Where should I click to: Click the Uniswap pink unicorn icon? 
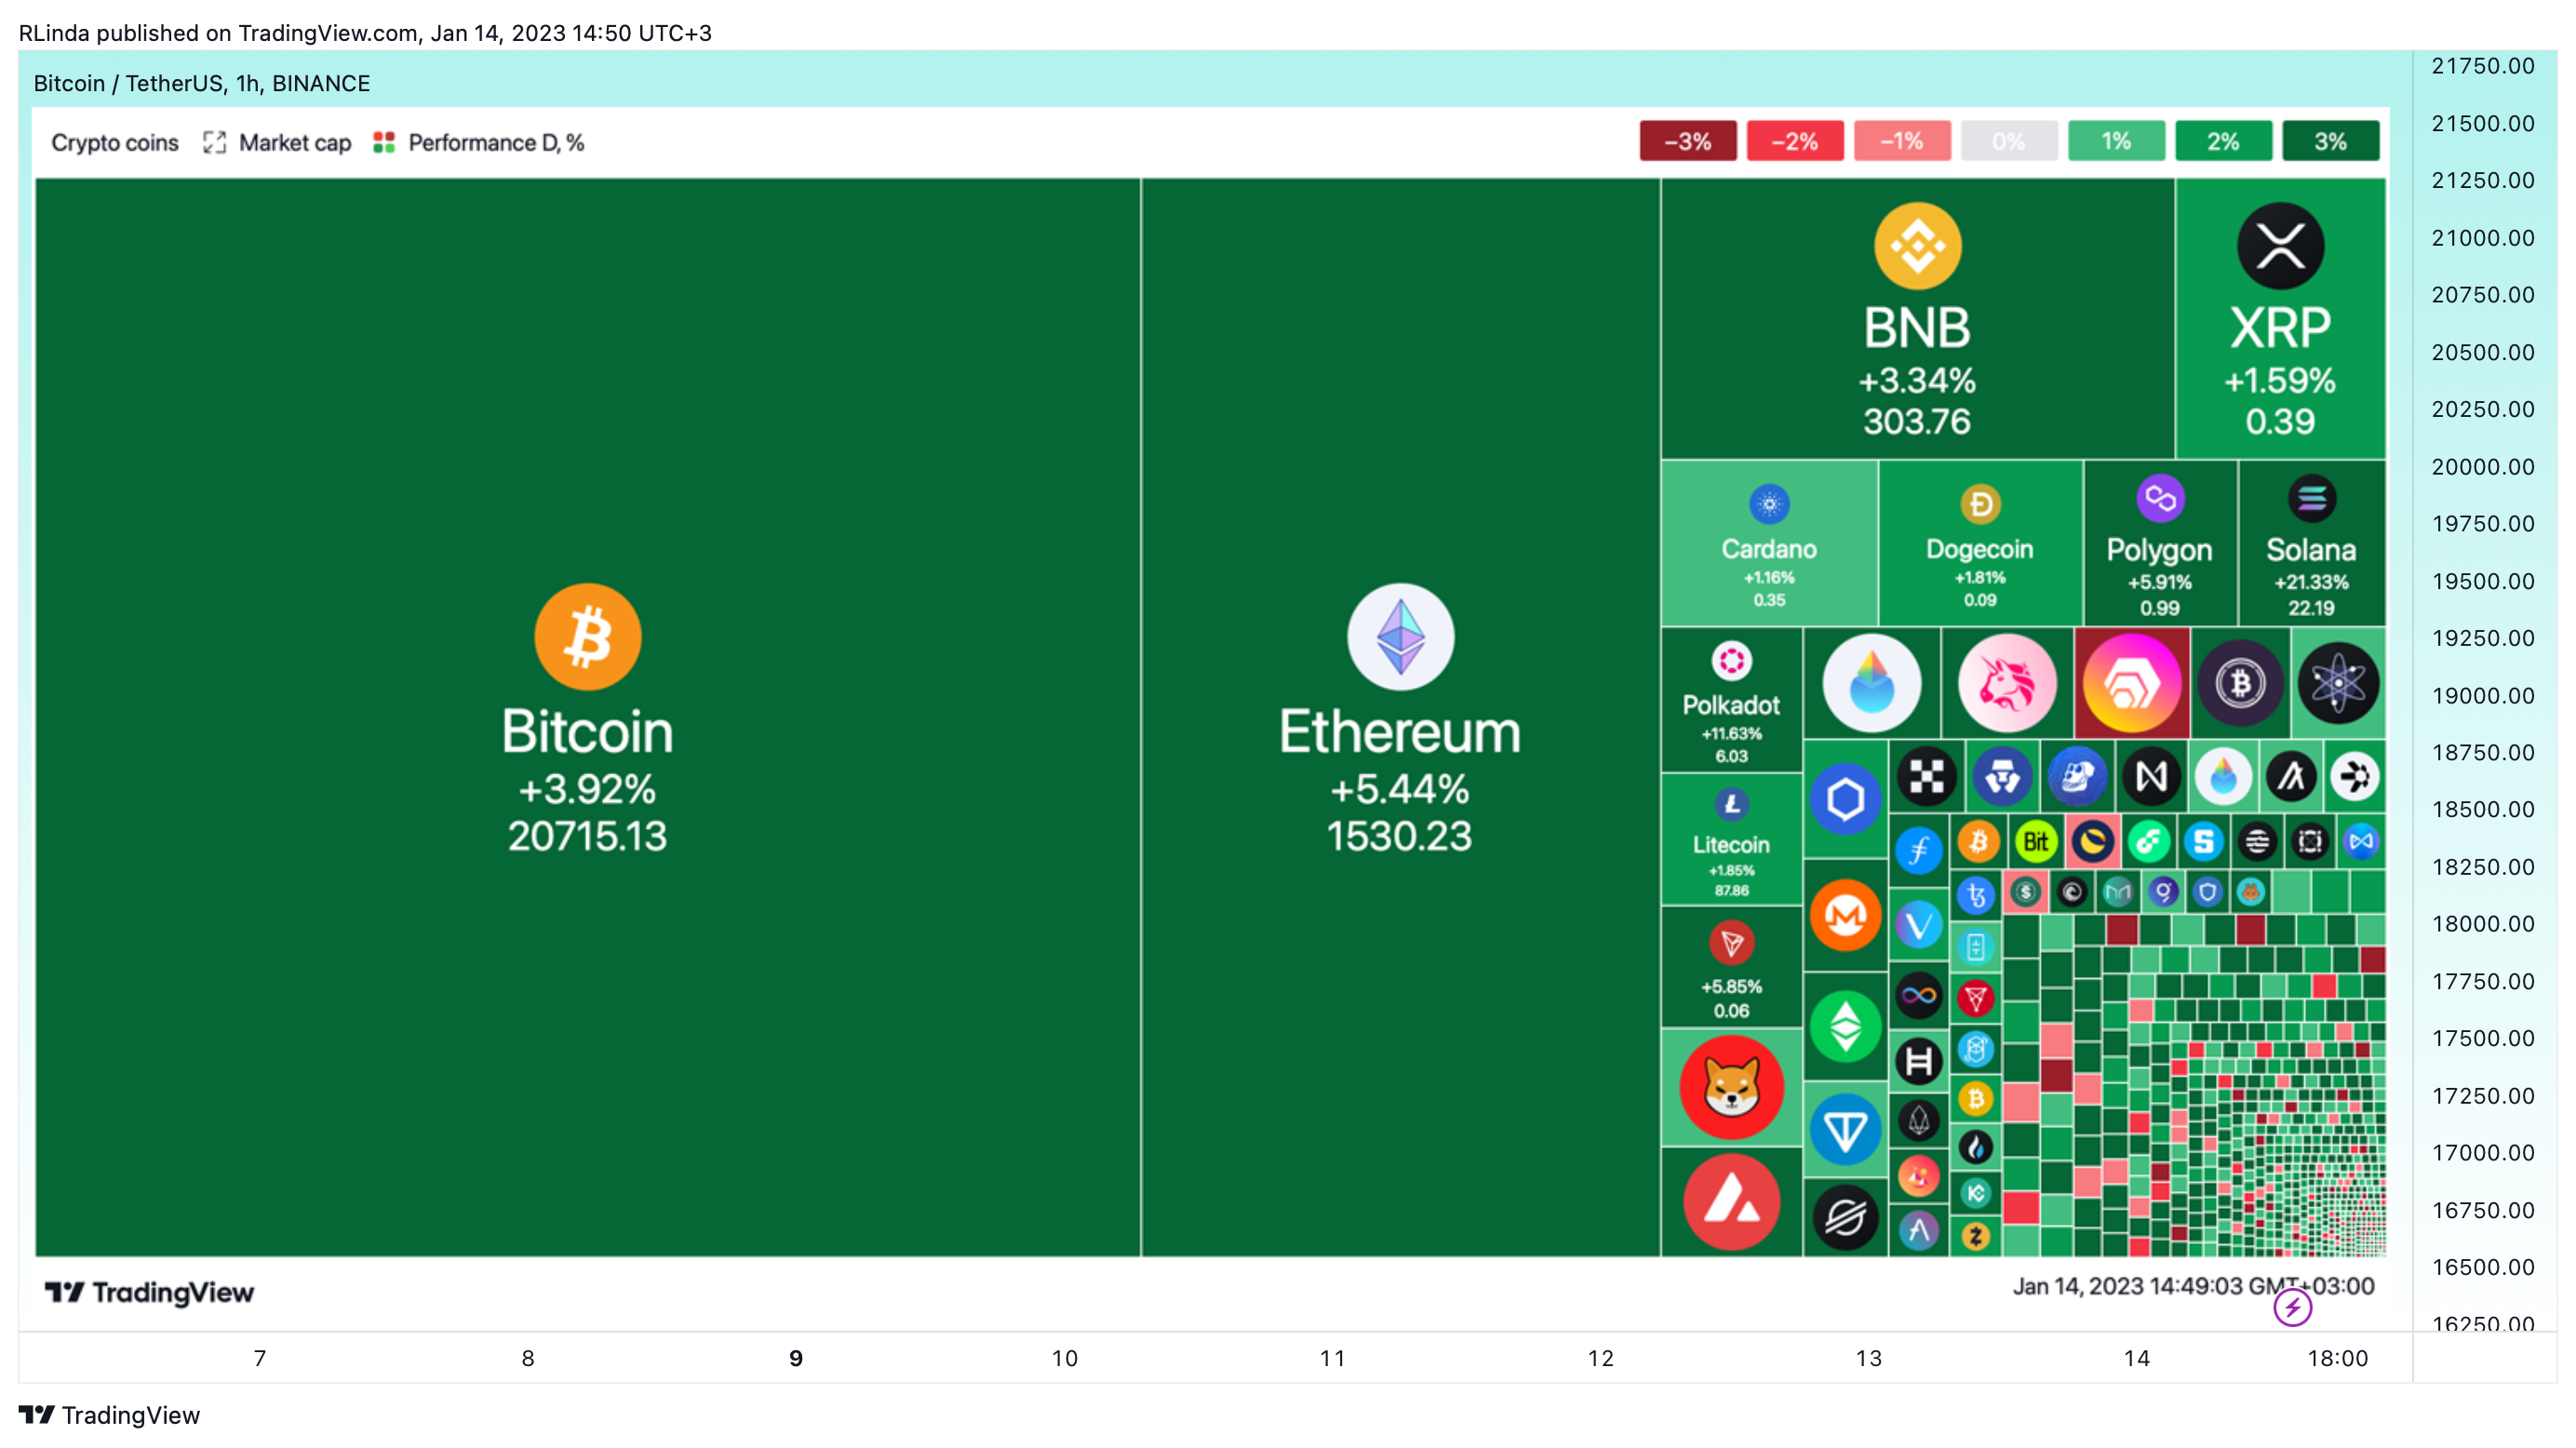[2007, 684]
